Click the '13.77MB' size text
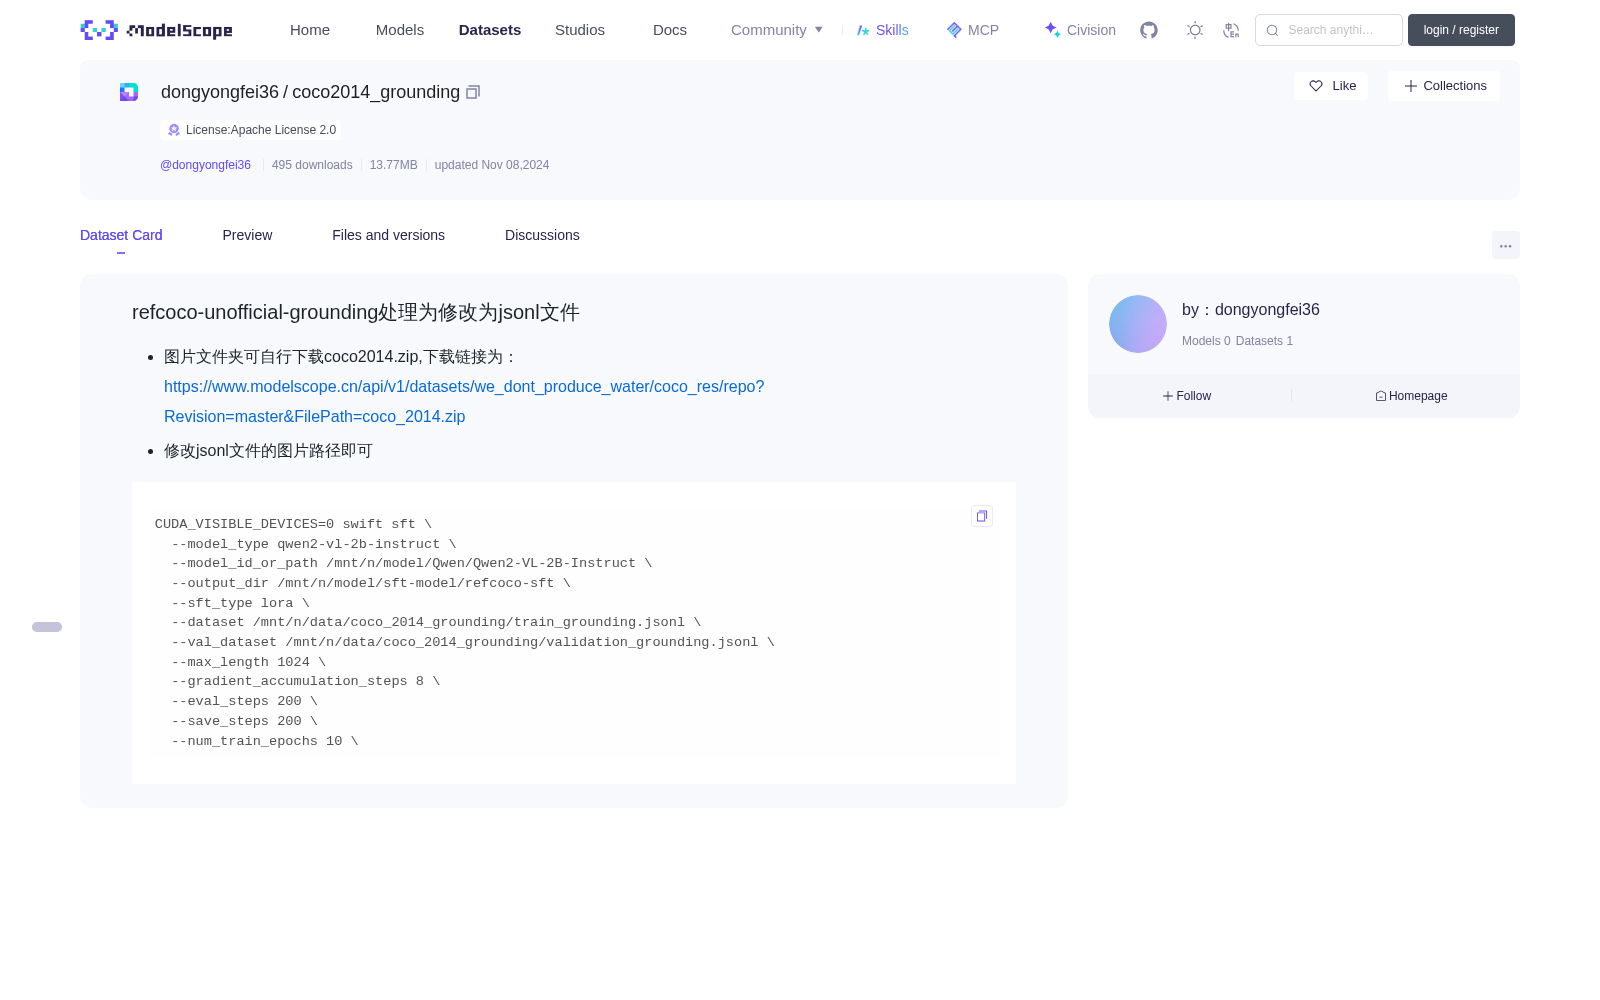This screenshot has width=1600, height=1000. (x=394, y=165)
